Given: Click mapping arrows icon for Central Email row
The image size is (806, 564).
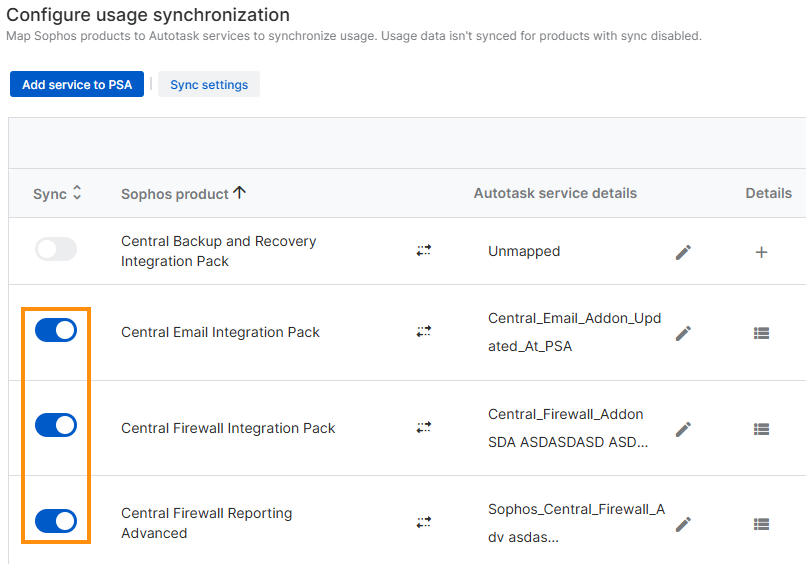Looking at the screenshot, I should [424, 331].
